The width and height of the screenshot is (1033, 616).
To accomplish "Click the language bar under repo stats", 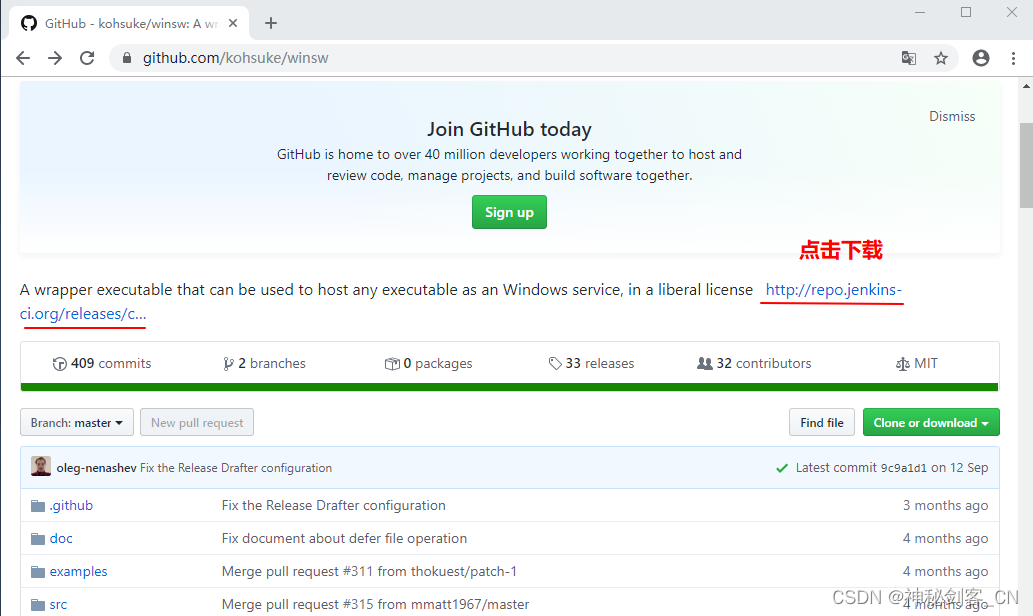I will click(509, 387).
